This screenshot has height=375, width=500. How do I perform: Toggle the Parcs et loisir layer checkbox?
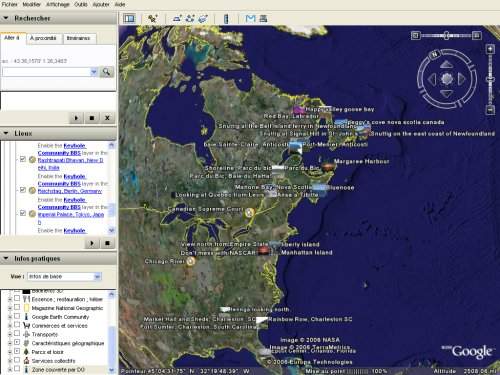(17, 351)
